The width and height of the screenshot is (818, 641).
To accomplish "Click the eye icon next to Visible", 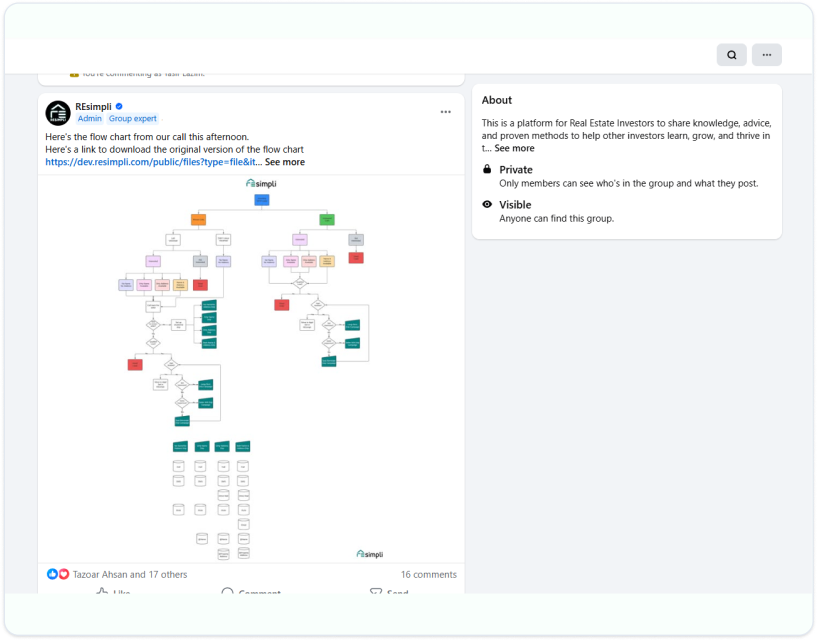I will (487, 205).
